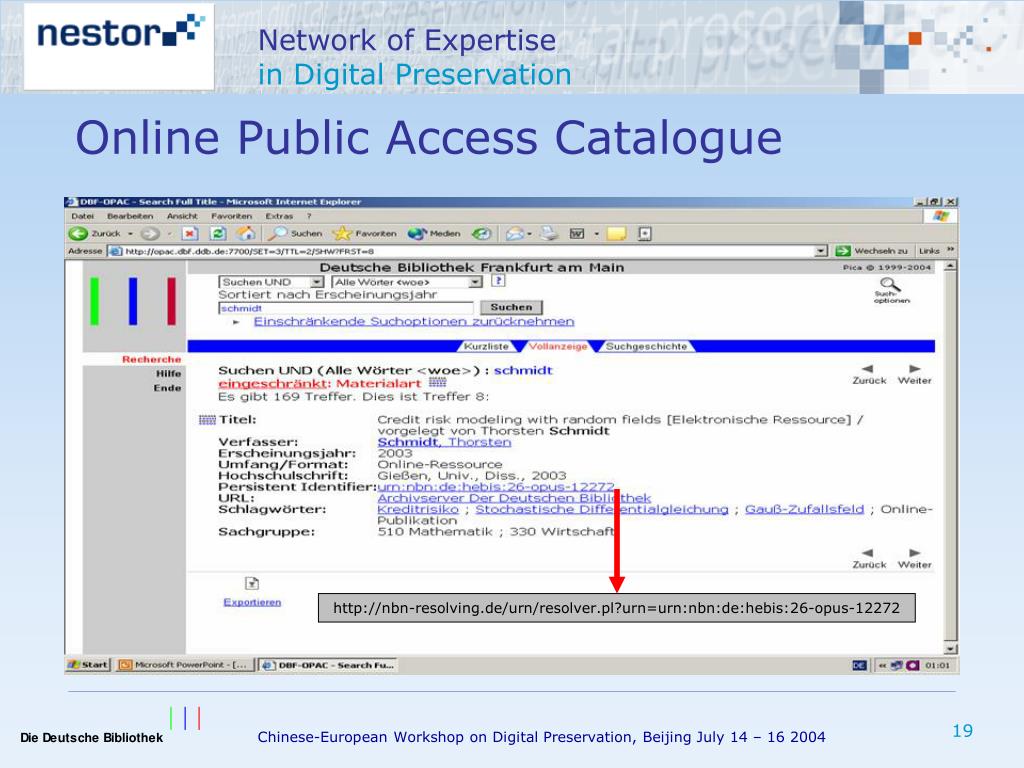
Task: Open the mail icon dropdown arrow
Action: [530, 233]
